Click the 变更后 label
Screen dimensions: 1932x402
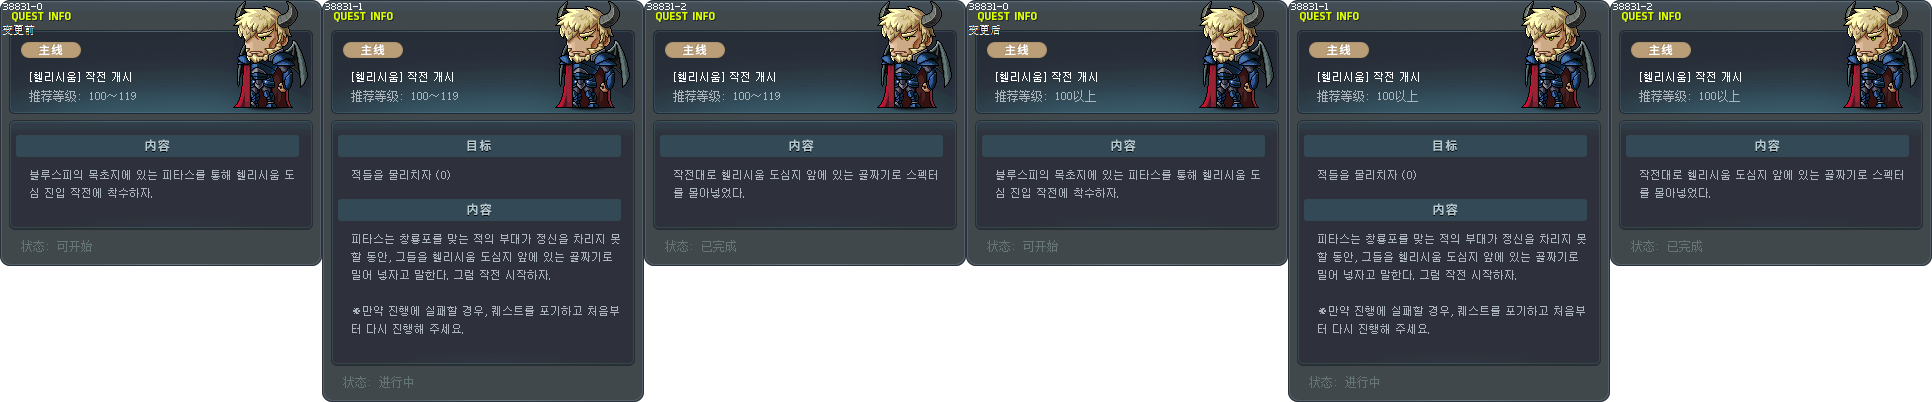(x=984, y=30)
